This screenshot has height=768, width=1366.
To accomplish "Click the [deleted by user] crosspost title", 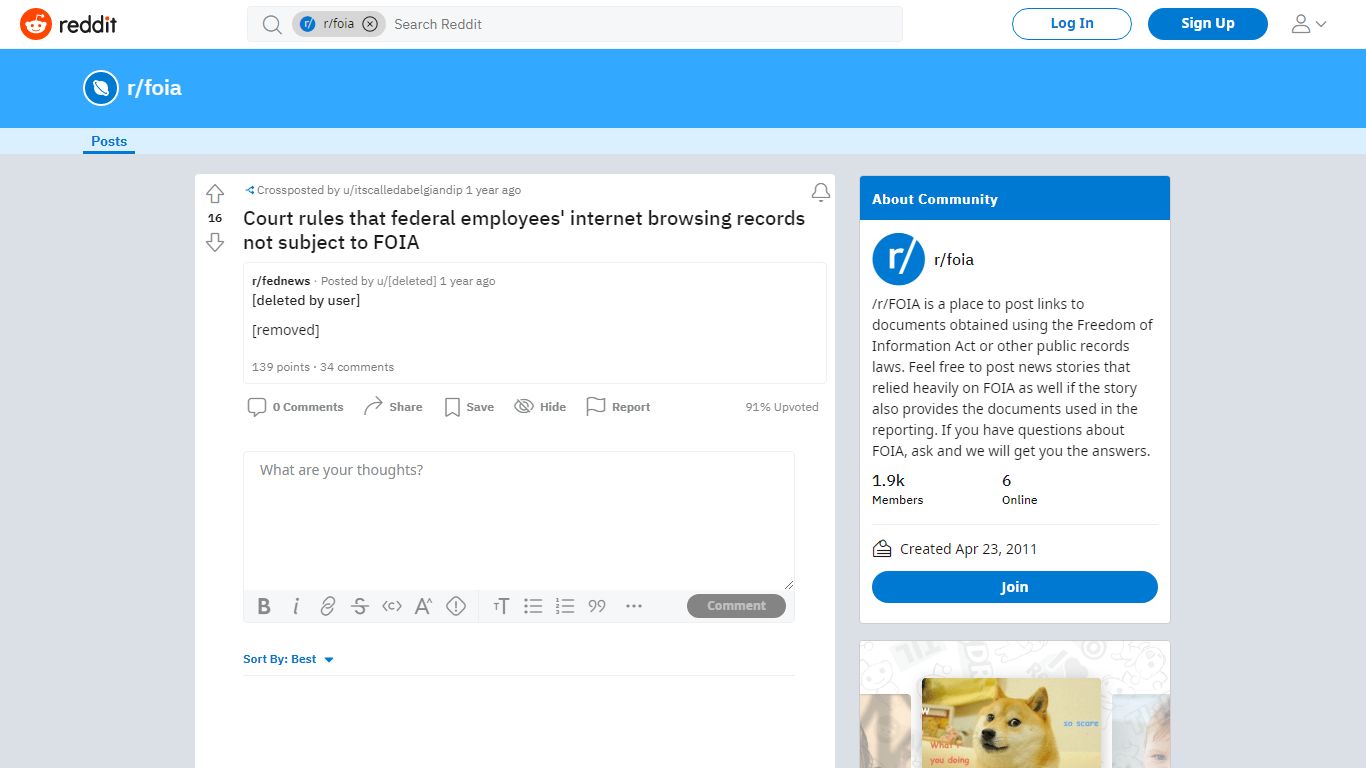I will point(306,300).
